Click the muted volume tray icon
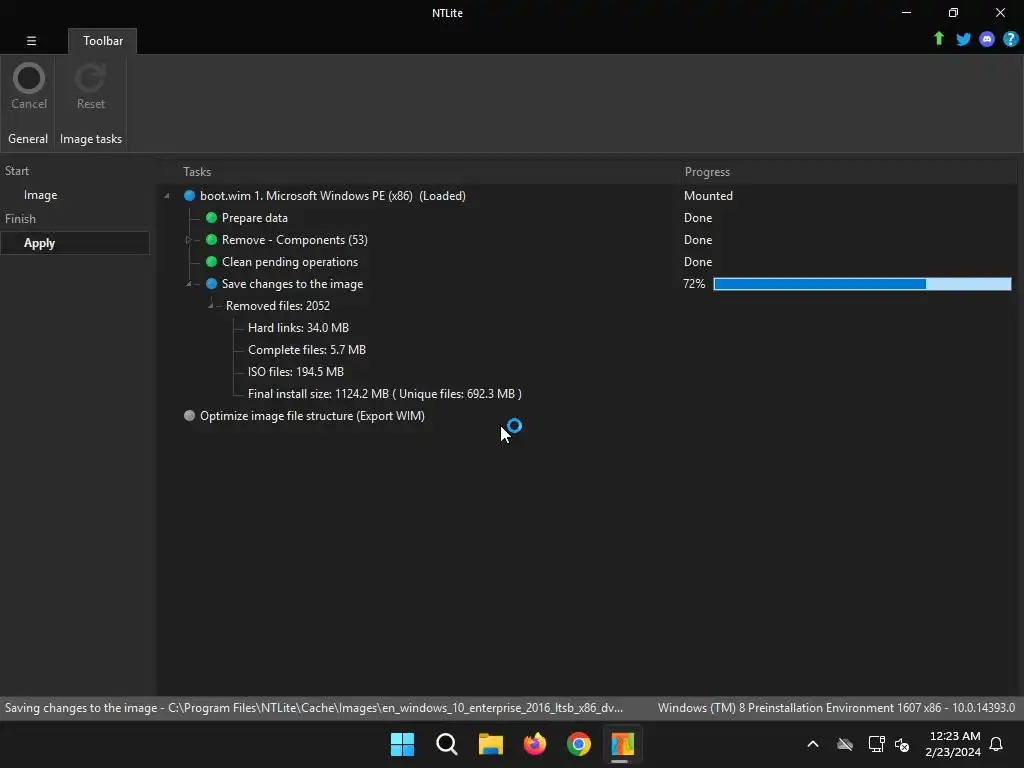 902,744
